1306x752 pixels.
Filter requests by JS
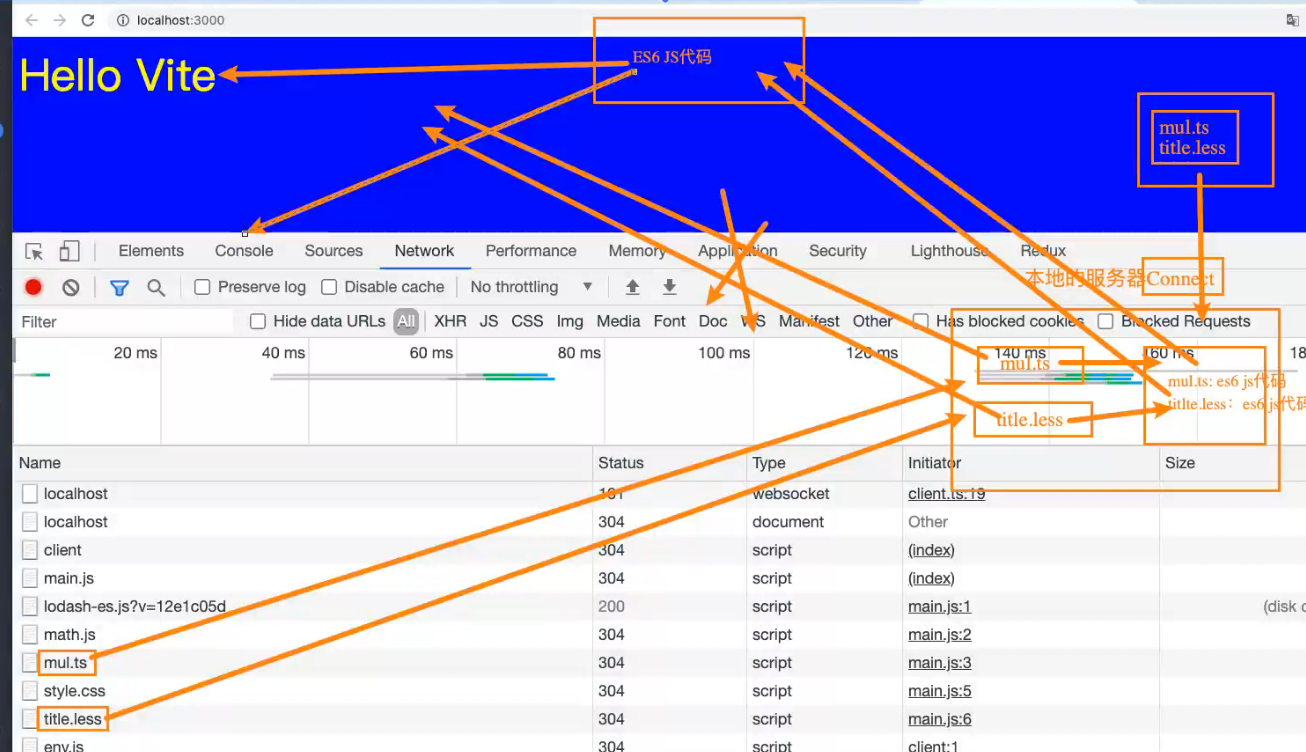pyautogui.click(x=489, y=321)
